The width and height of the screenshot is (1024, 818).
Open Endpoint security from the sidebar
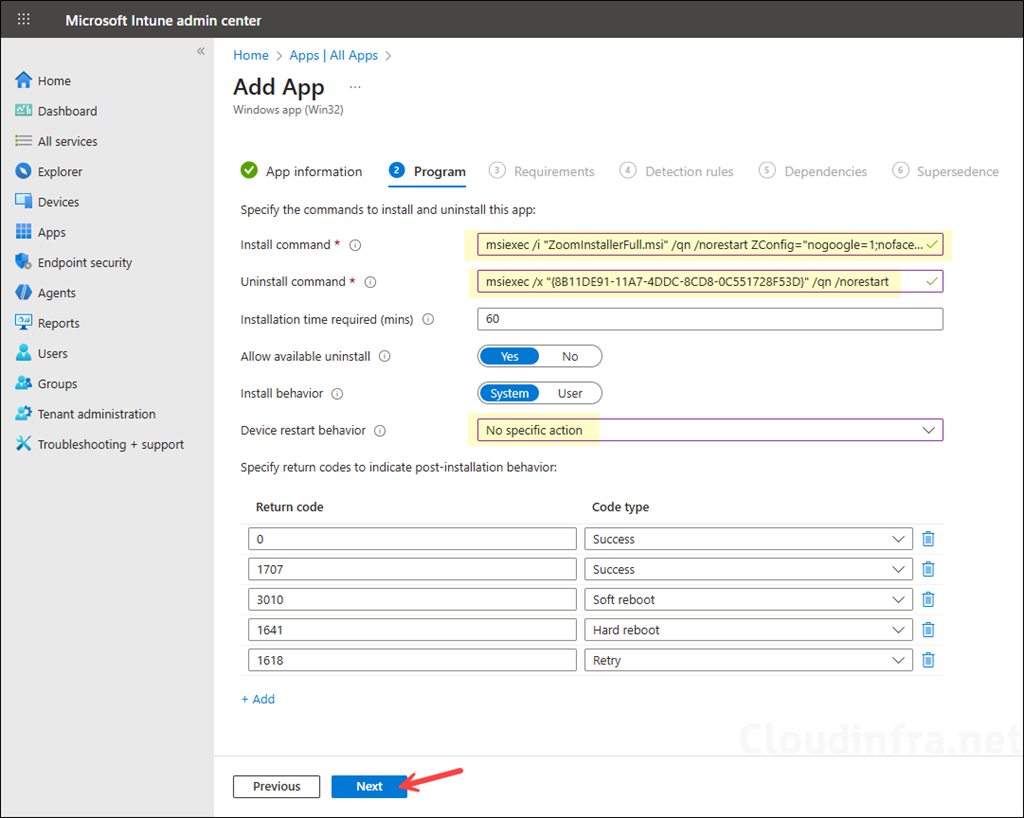point(84,263)
